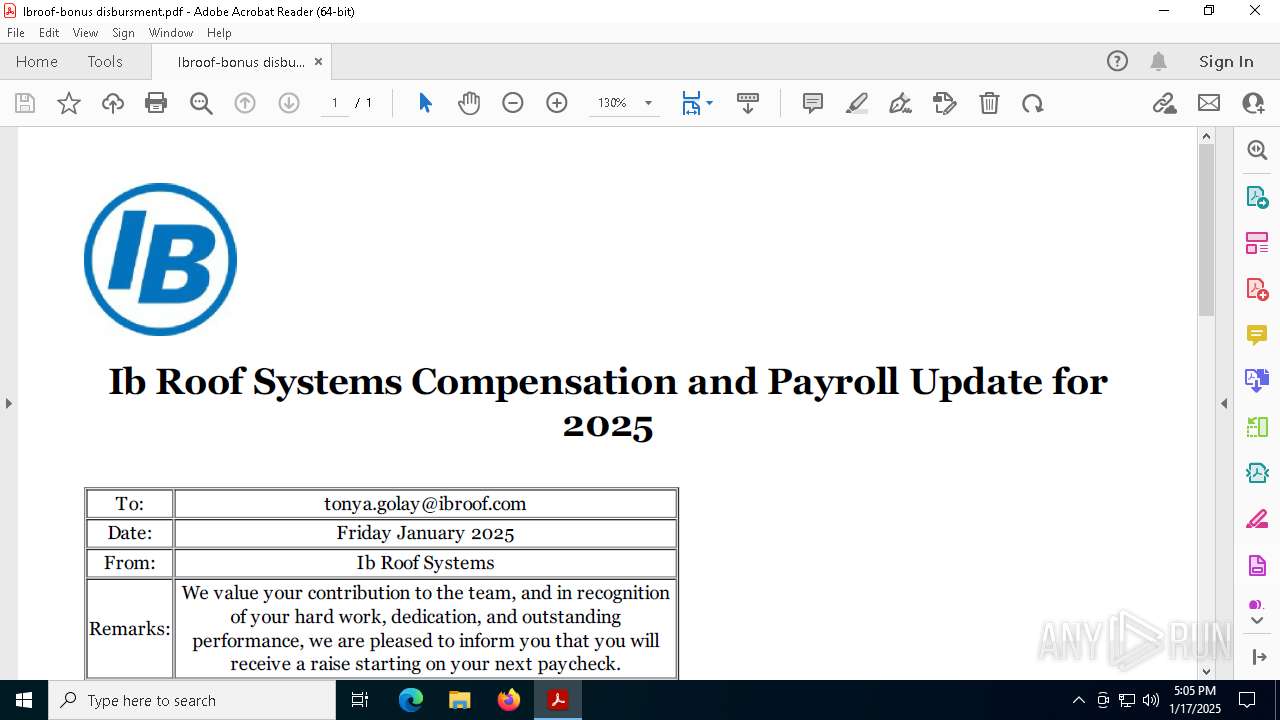Expand the left navigation pane arrow
1280x720 pixels.
(x=8, y=403)
